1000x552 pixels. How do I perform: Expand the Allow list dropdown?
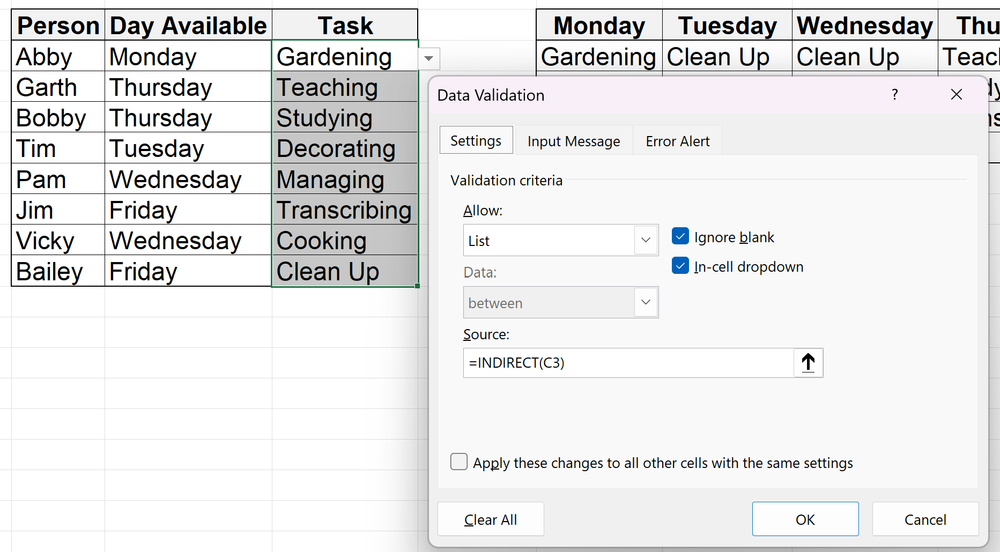click(x=645, y=241)
